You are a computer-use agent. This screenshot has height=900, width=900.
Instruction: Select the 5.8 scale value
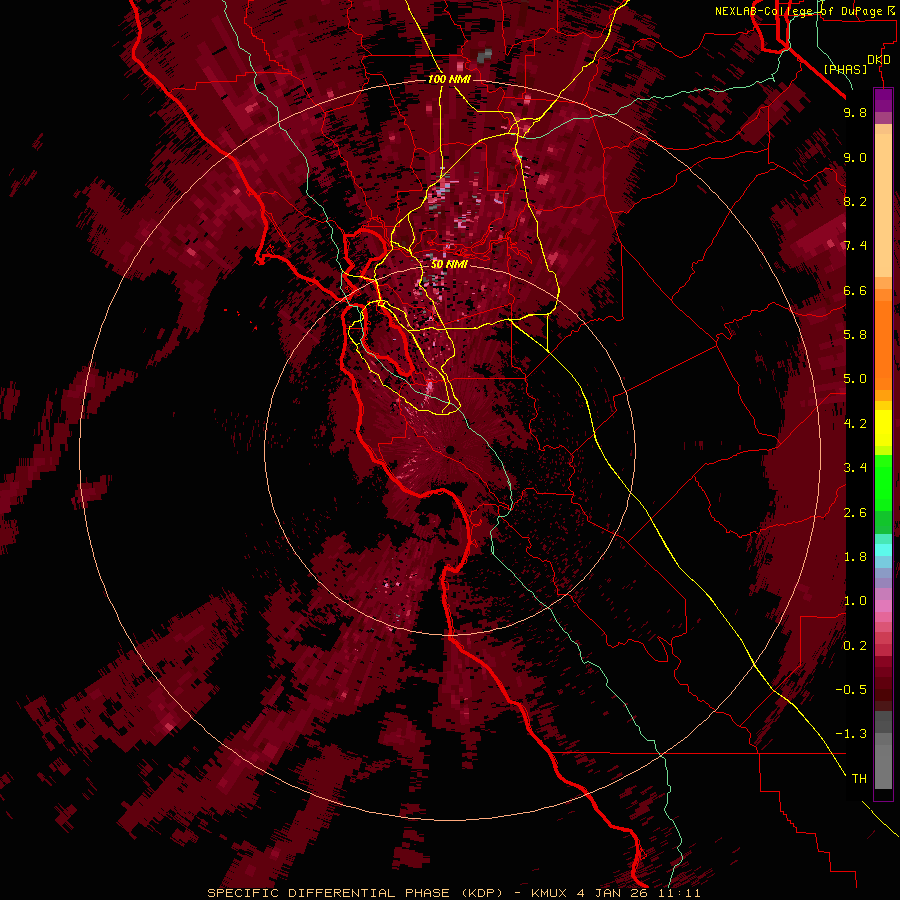pos(855,335)
